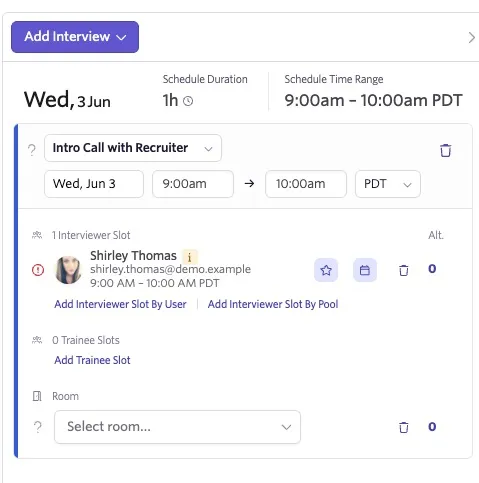
Task: Open calendar icon for Shirley Thomas
Action: click(365, 270)
